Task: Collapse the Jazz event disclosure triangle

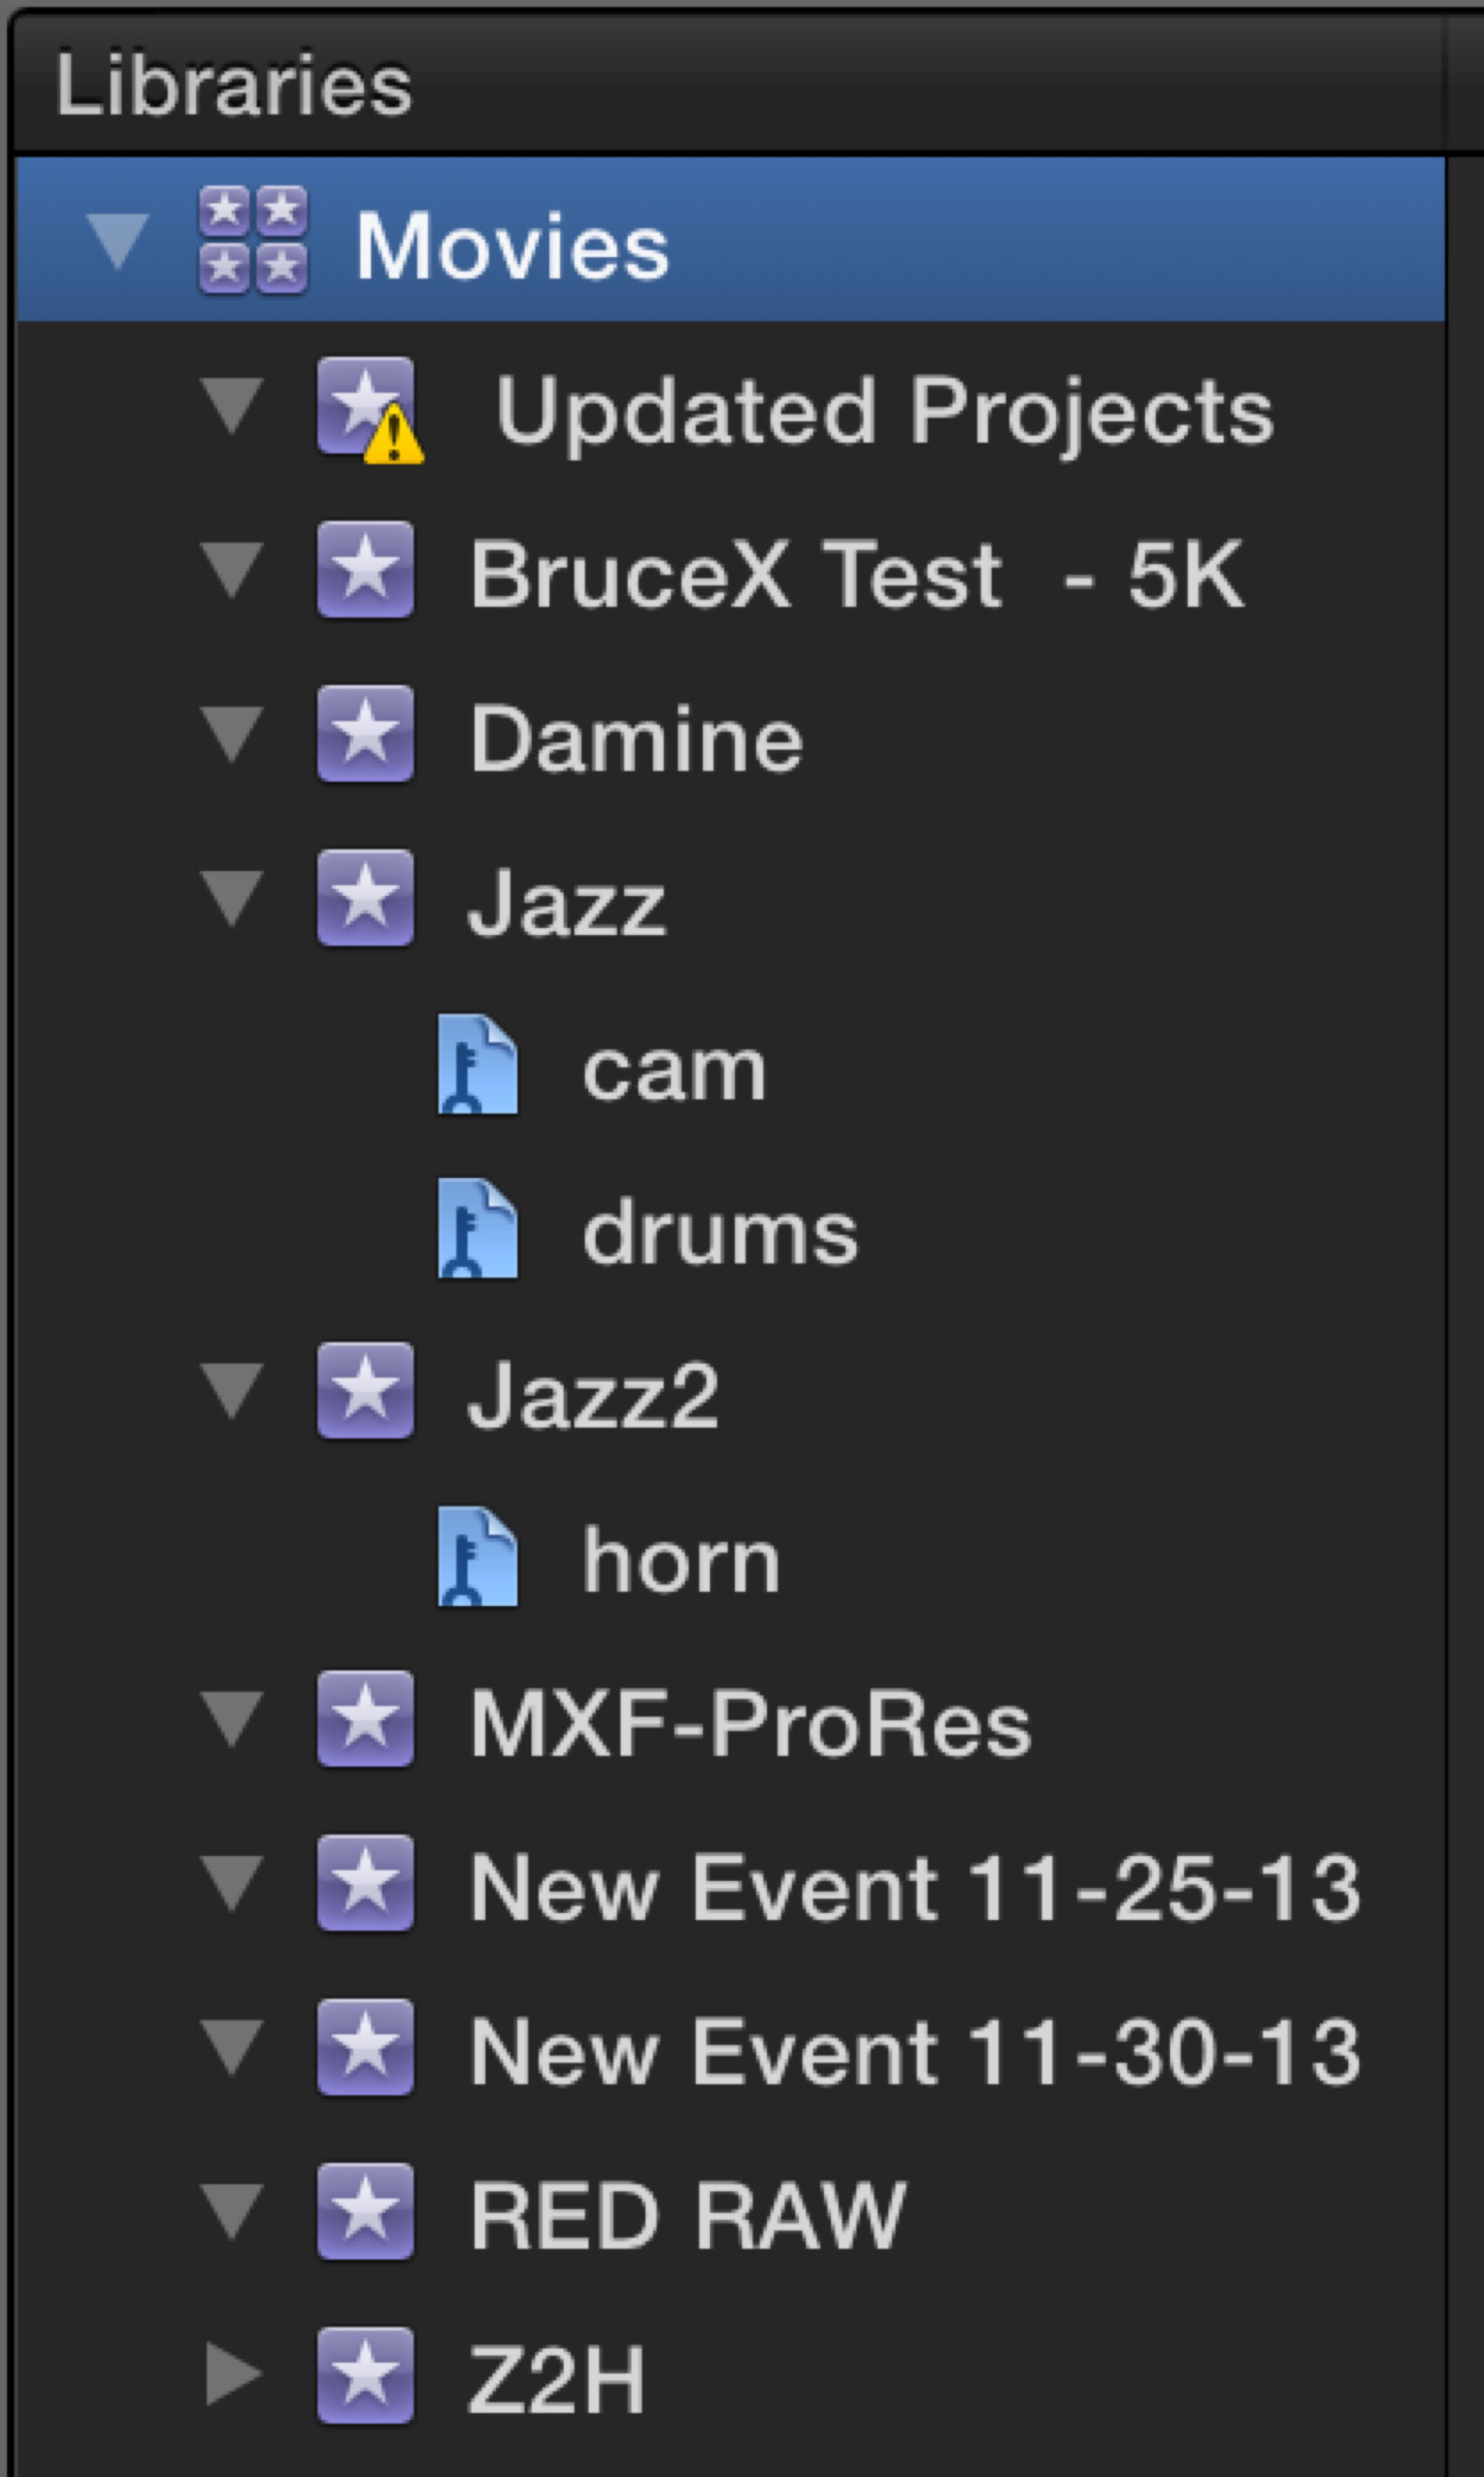Action: 232,898
